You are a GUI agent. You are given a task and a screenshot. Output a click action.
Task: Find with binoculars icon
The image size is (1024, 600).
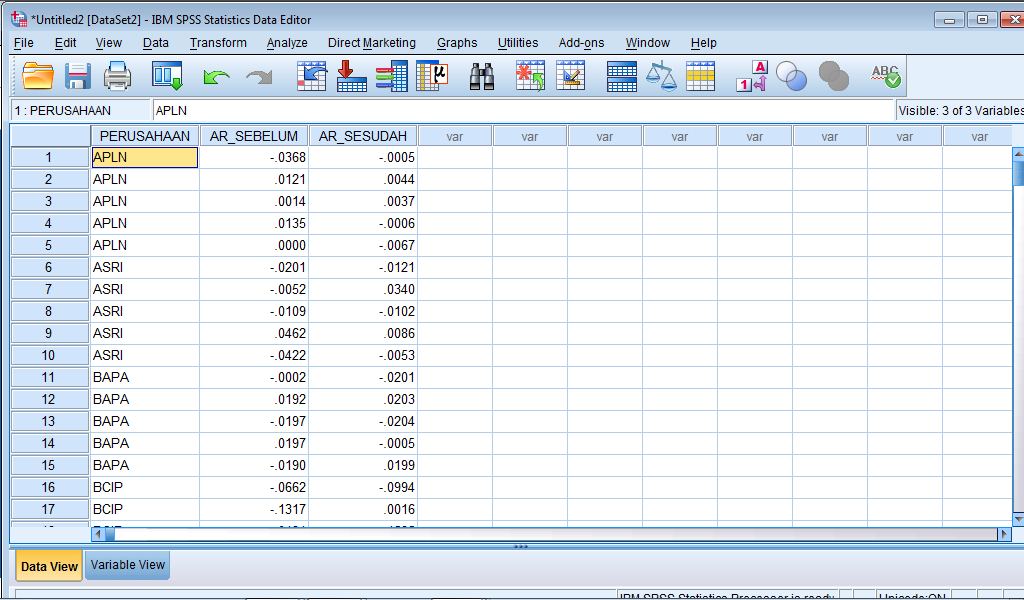482,76
